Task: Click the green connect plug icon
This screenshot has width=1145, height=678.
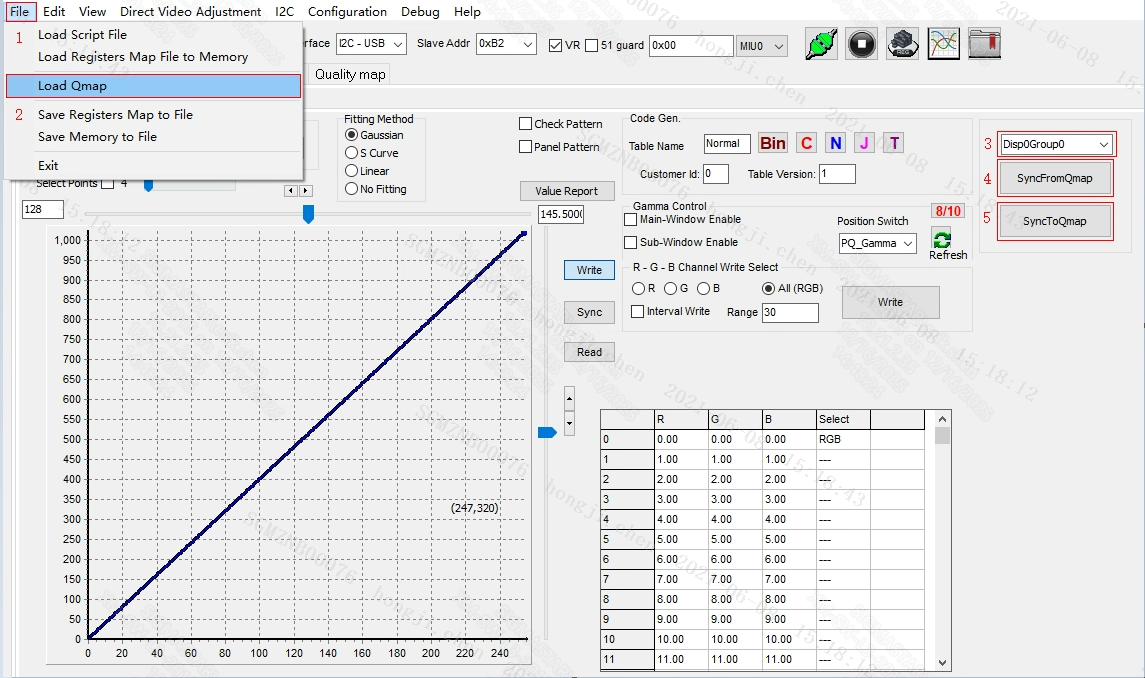Action: pos(822,45)
